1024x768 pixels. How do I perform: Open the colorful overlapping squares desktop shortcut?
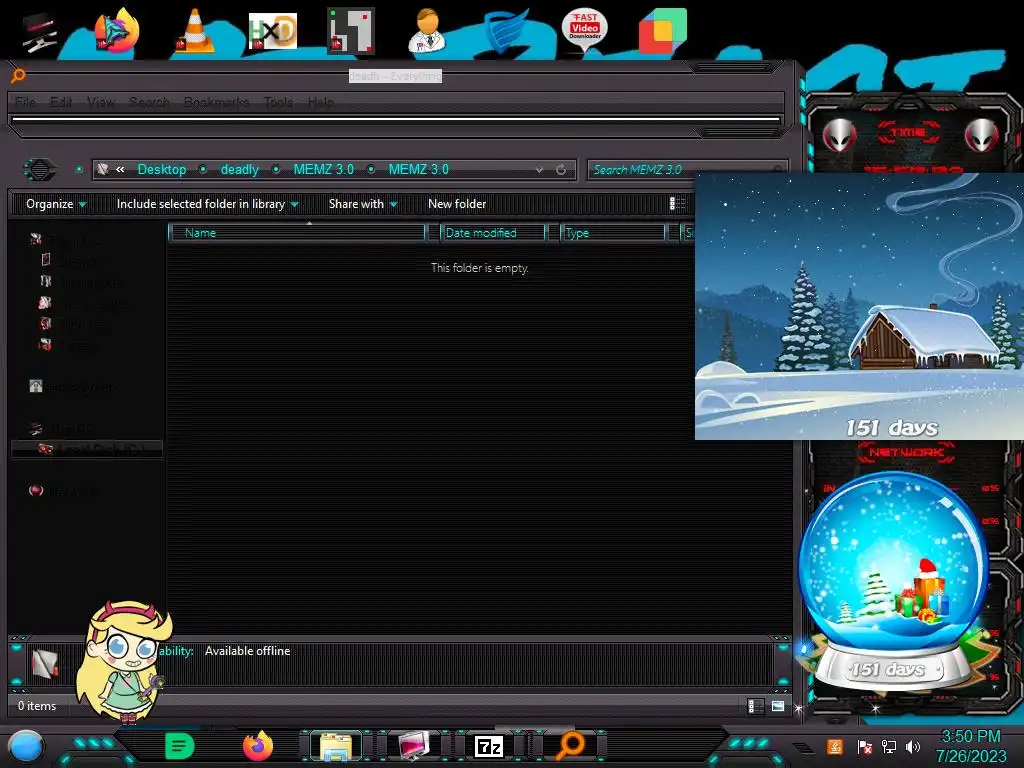(663, 31)
